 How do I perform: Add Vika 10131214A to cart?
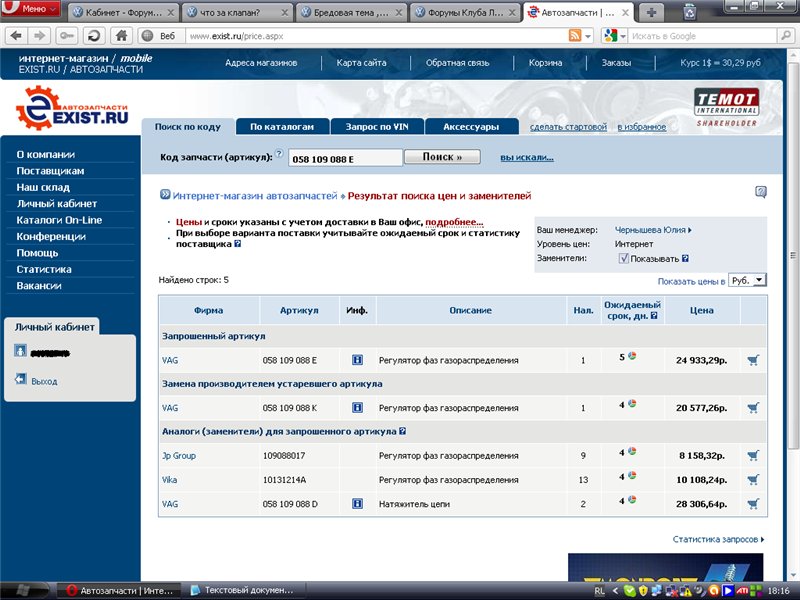753,480
